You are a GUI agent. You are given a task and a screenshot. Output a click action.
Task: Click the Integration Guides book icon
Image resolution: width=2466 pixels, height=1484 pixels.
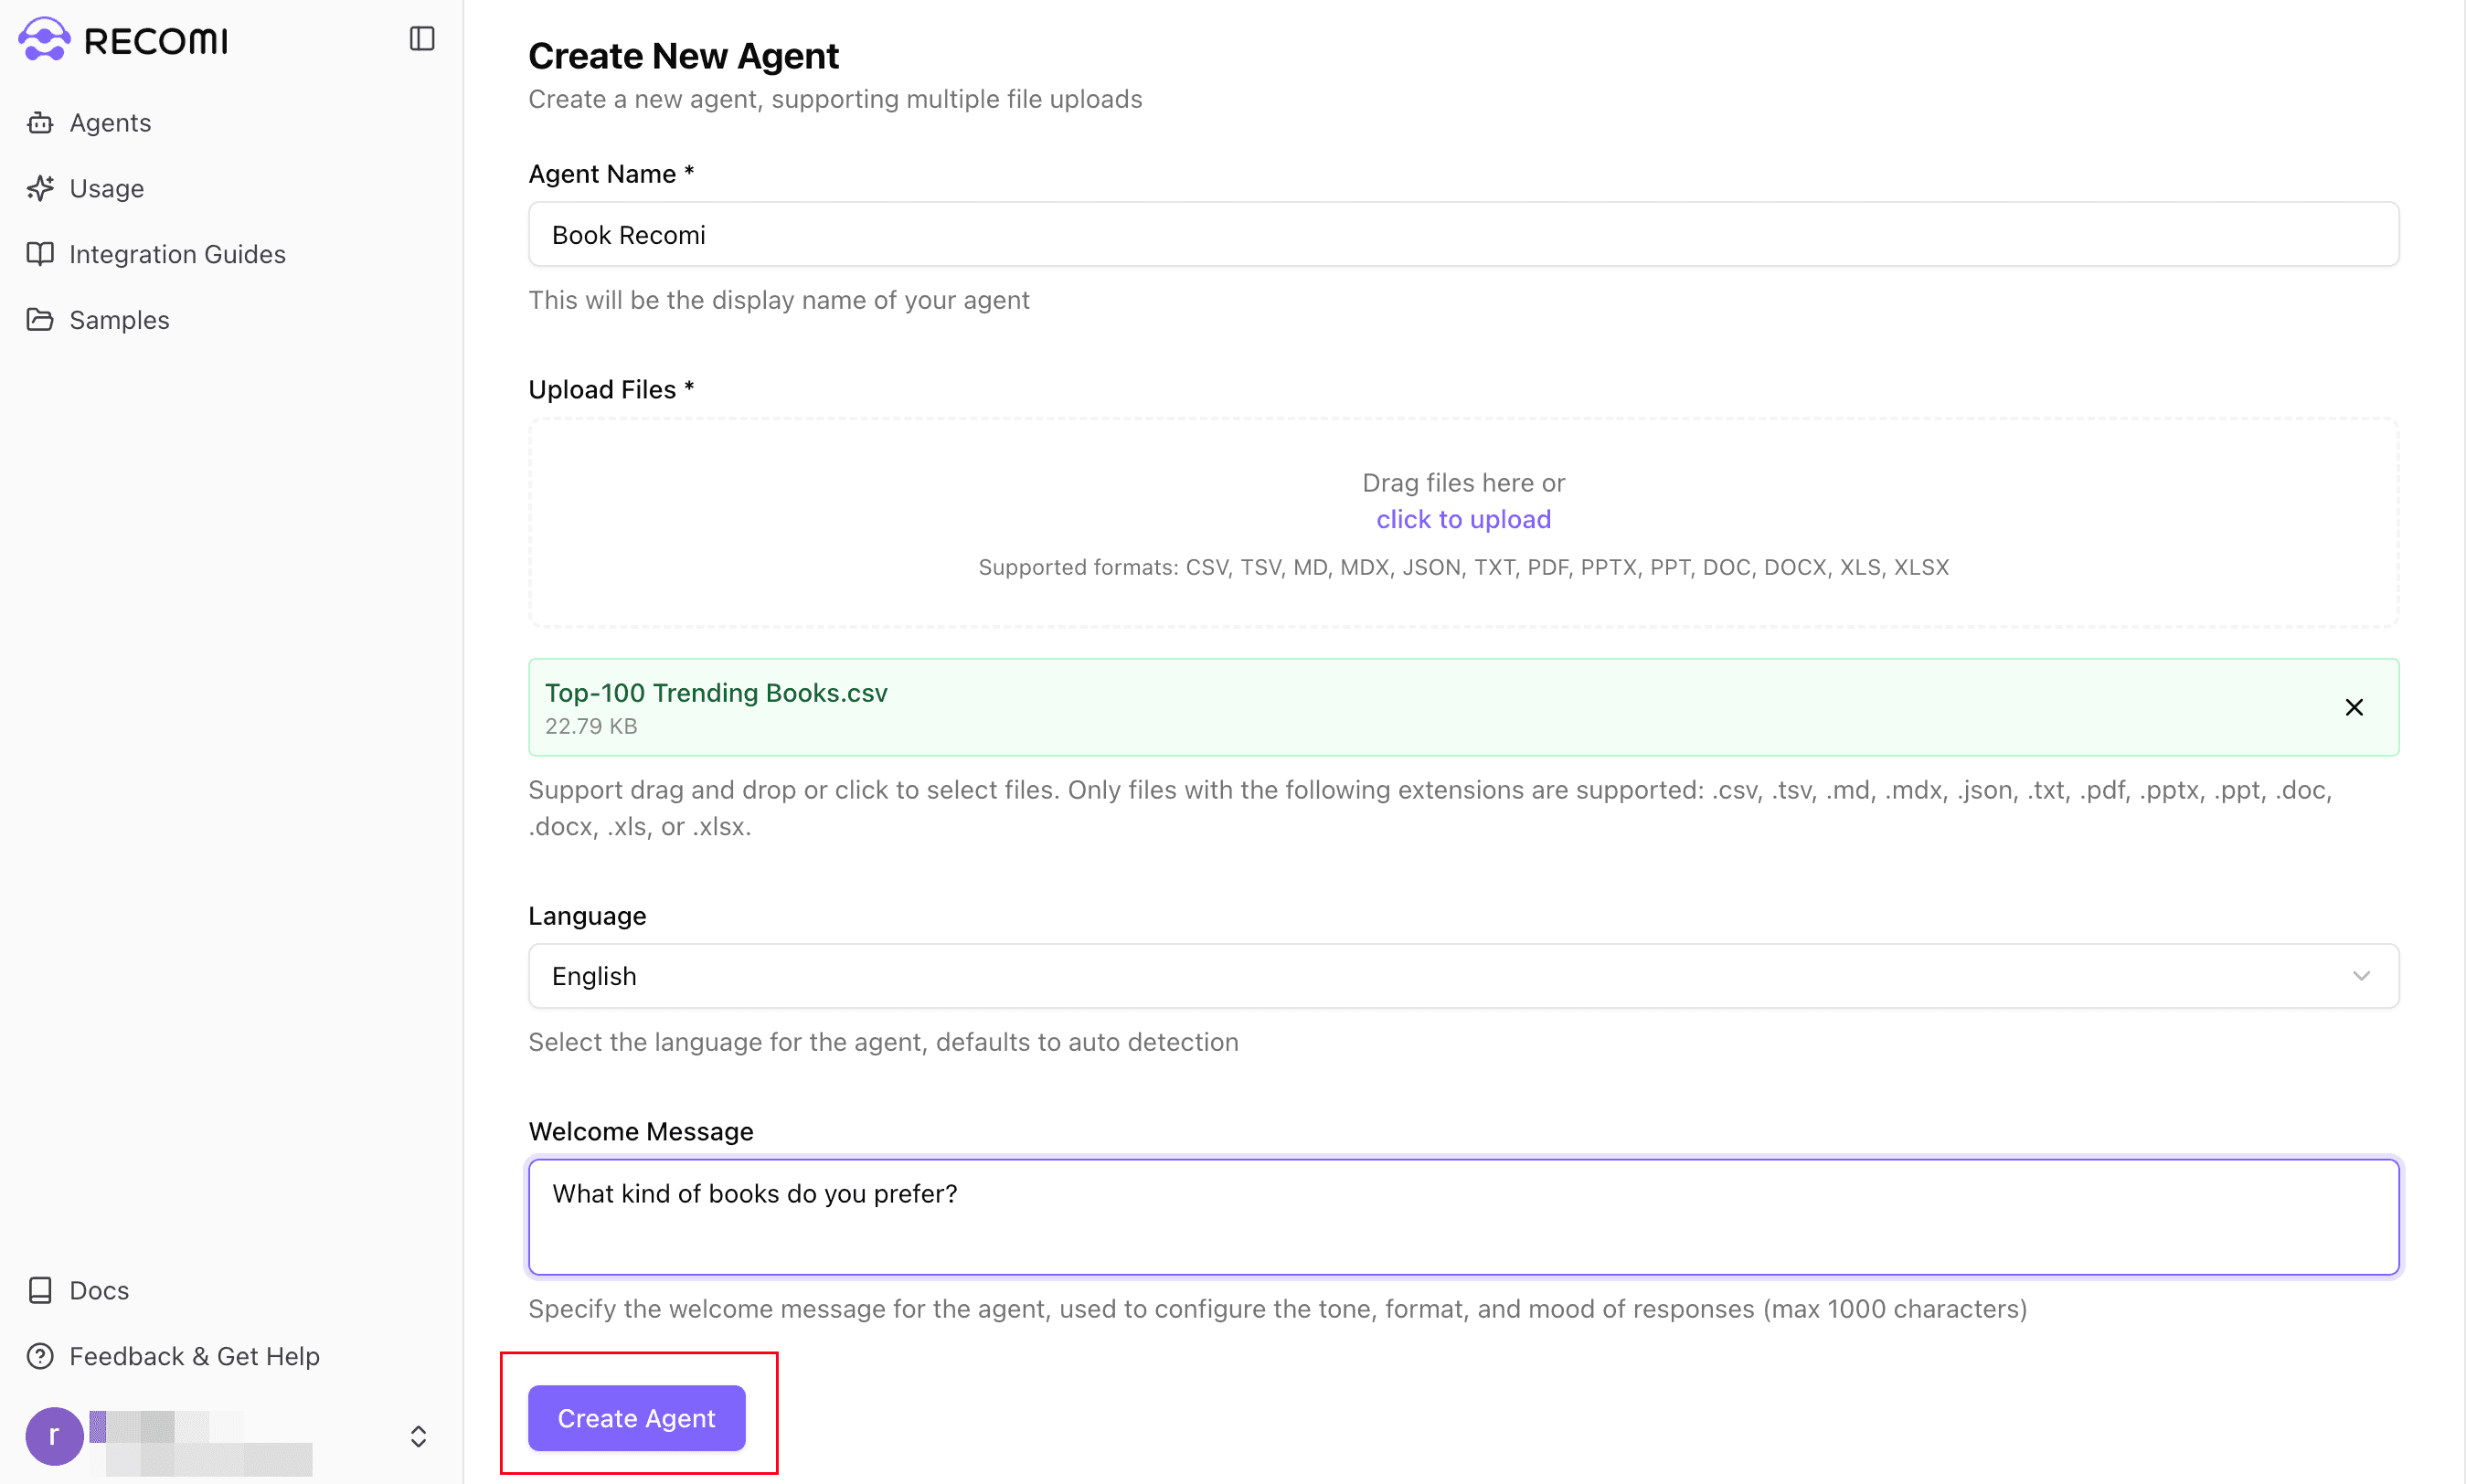pos(40,254)
